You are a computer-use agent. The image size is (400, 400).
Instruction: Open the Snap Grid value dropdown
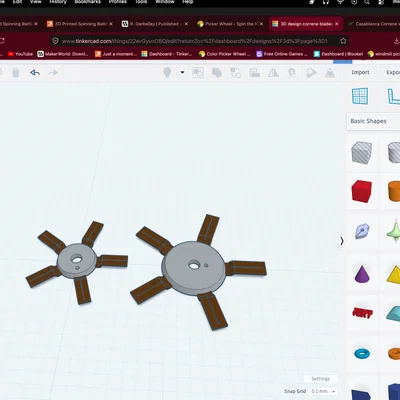[x=323, y=391]
